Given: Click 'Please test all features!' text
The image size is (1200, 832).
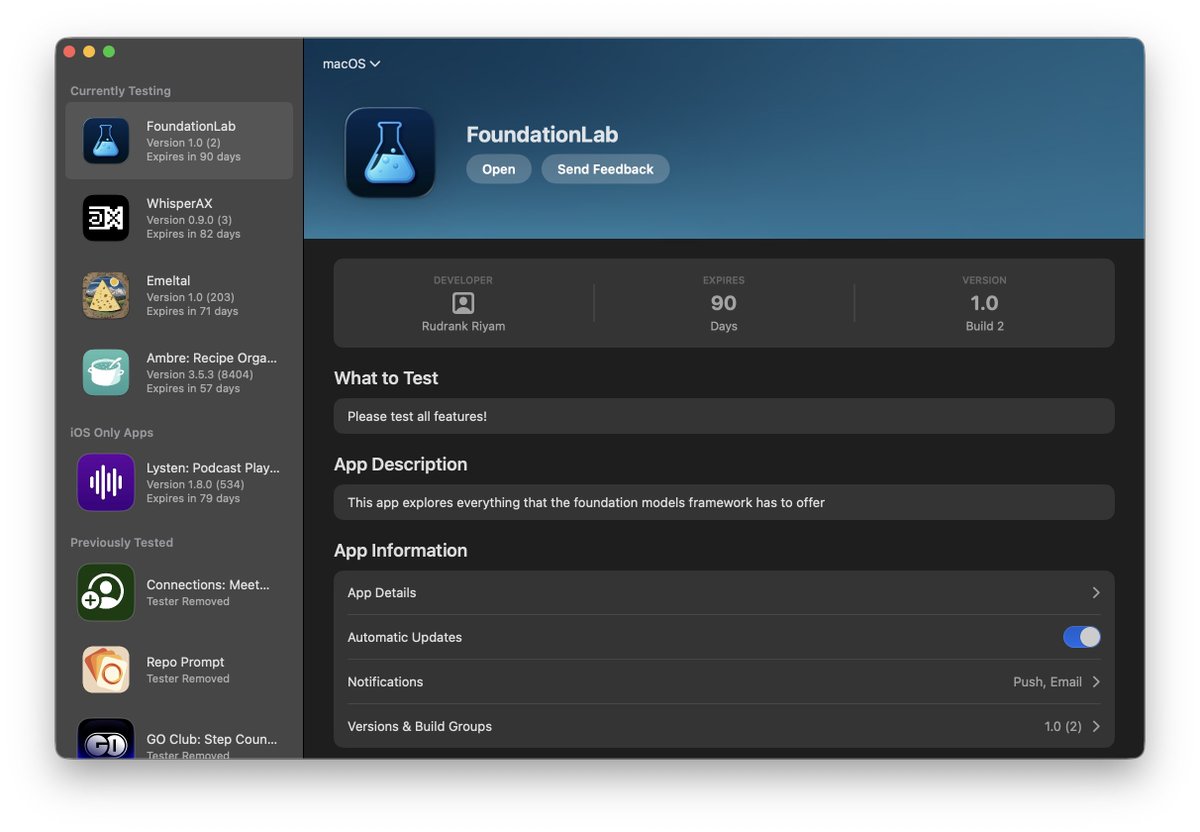Looking at the screenshot, I should tap(417, 416).
